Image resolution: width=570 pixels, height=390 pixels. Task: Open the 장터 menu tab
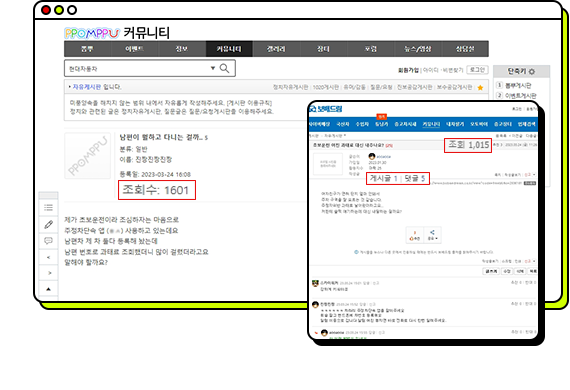click(x=324, y=49)
